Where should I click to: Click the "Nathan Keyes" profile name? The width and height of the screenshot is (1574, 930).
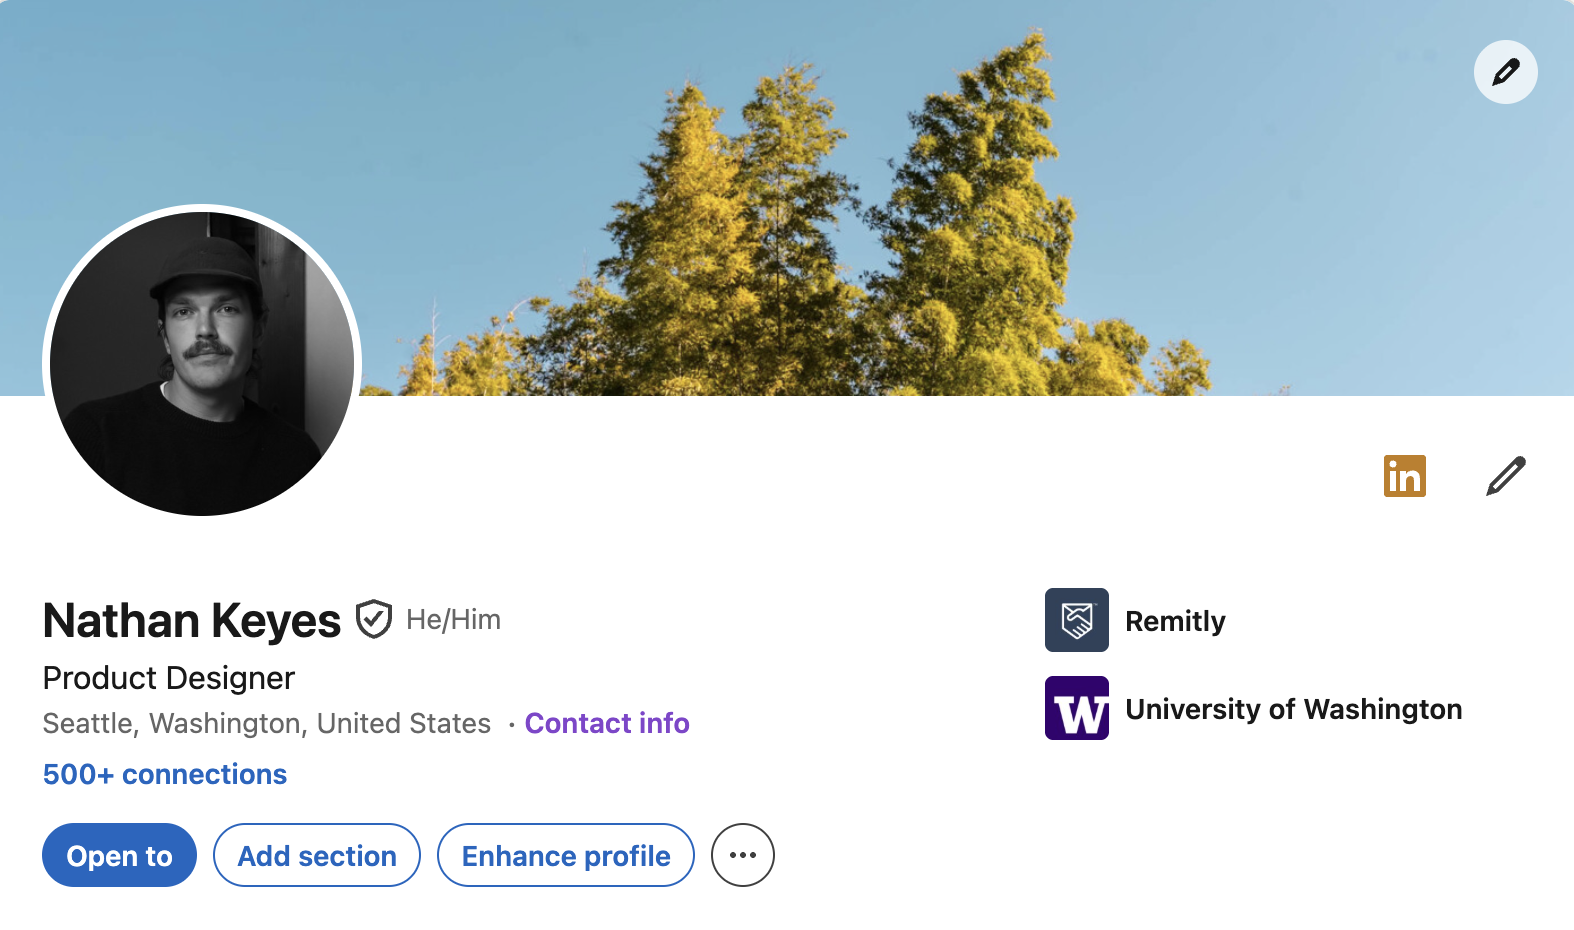(x=192, y=620)
